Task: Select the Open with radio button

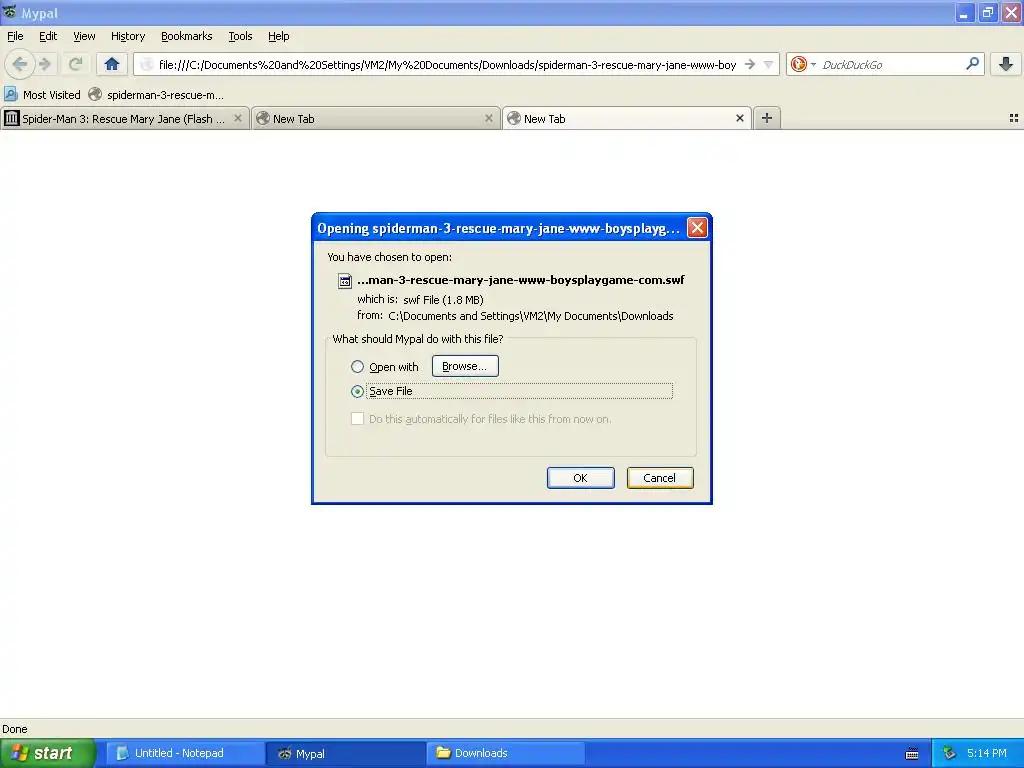Action: 357,366
